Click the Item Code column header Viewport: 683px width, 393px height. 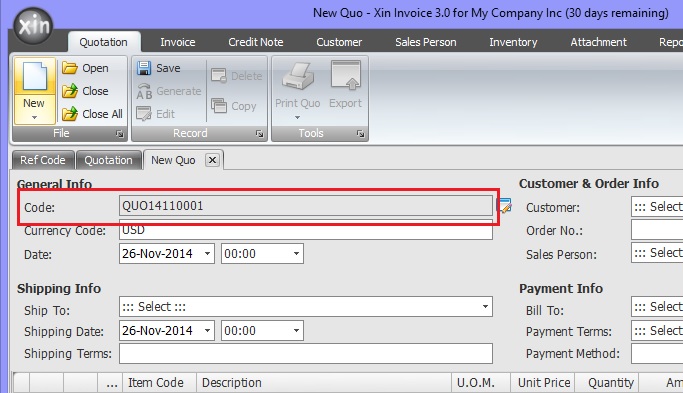[x=159, y=383]
